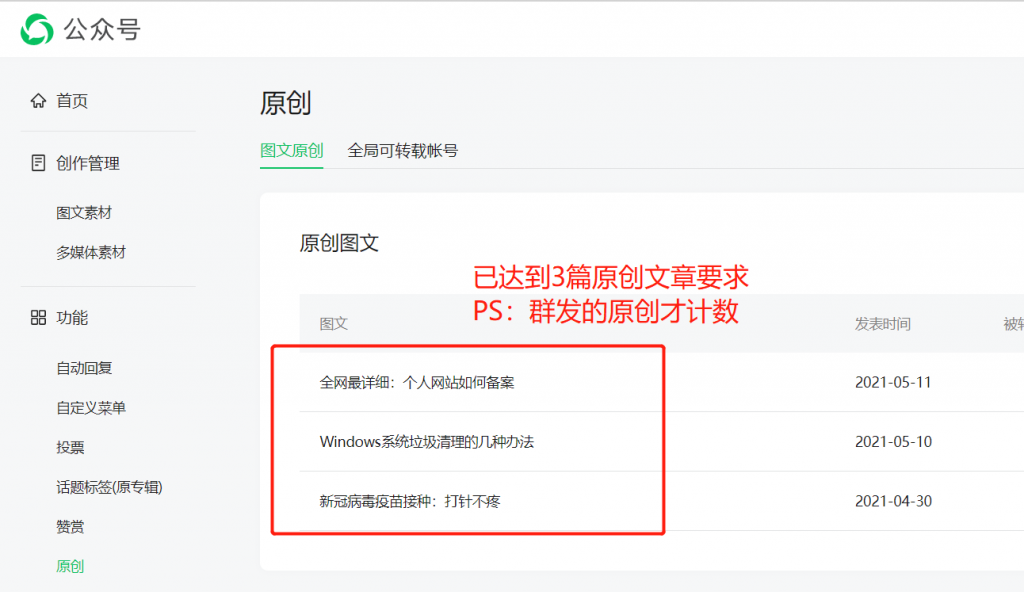The height and width of the screenshot is (592, 1024).
Task: Expand the 创作管理 section
Action: [88, 163]
